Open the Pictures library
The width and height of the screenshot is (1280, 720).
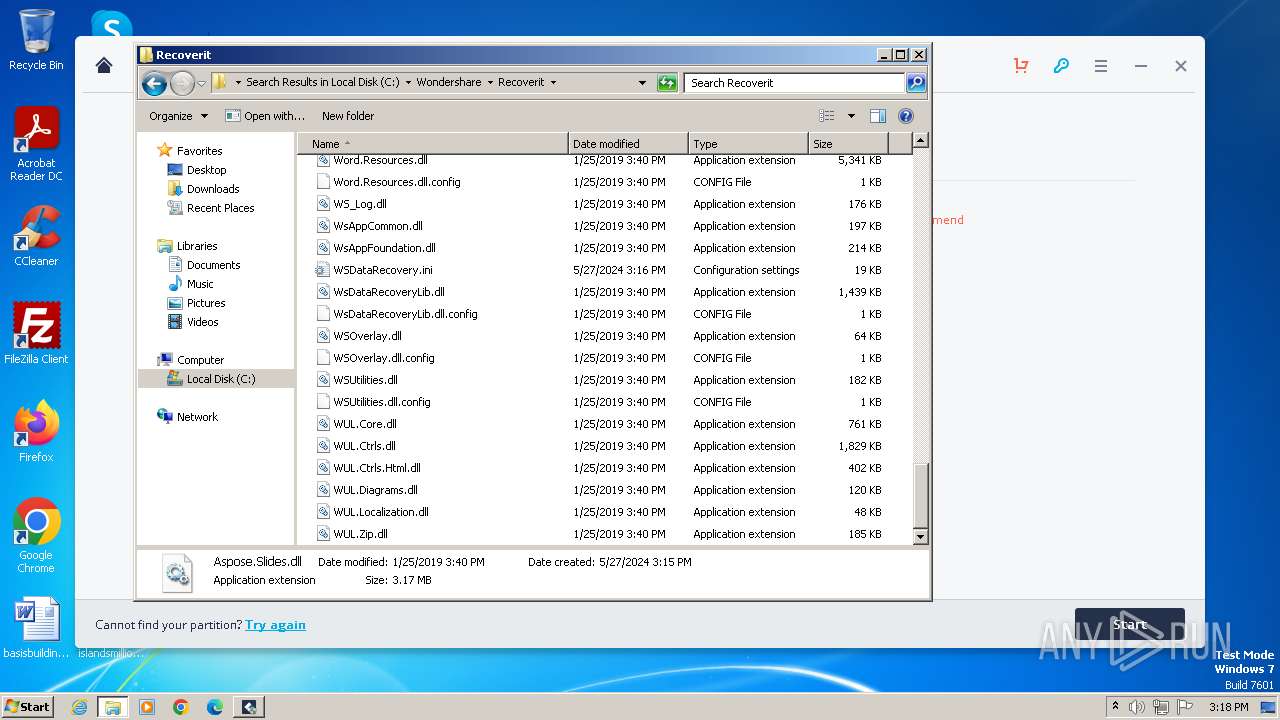click(x=206, y=303)
